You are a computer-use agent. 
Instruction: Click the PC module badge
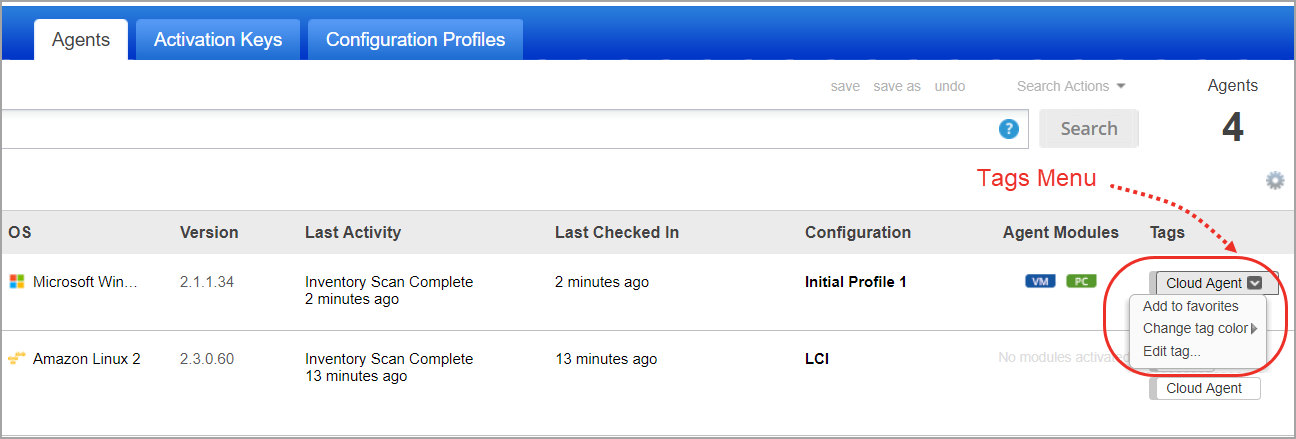[1080, 282]
